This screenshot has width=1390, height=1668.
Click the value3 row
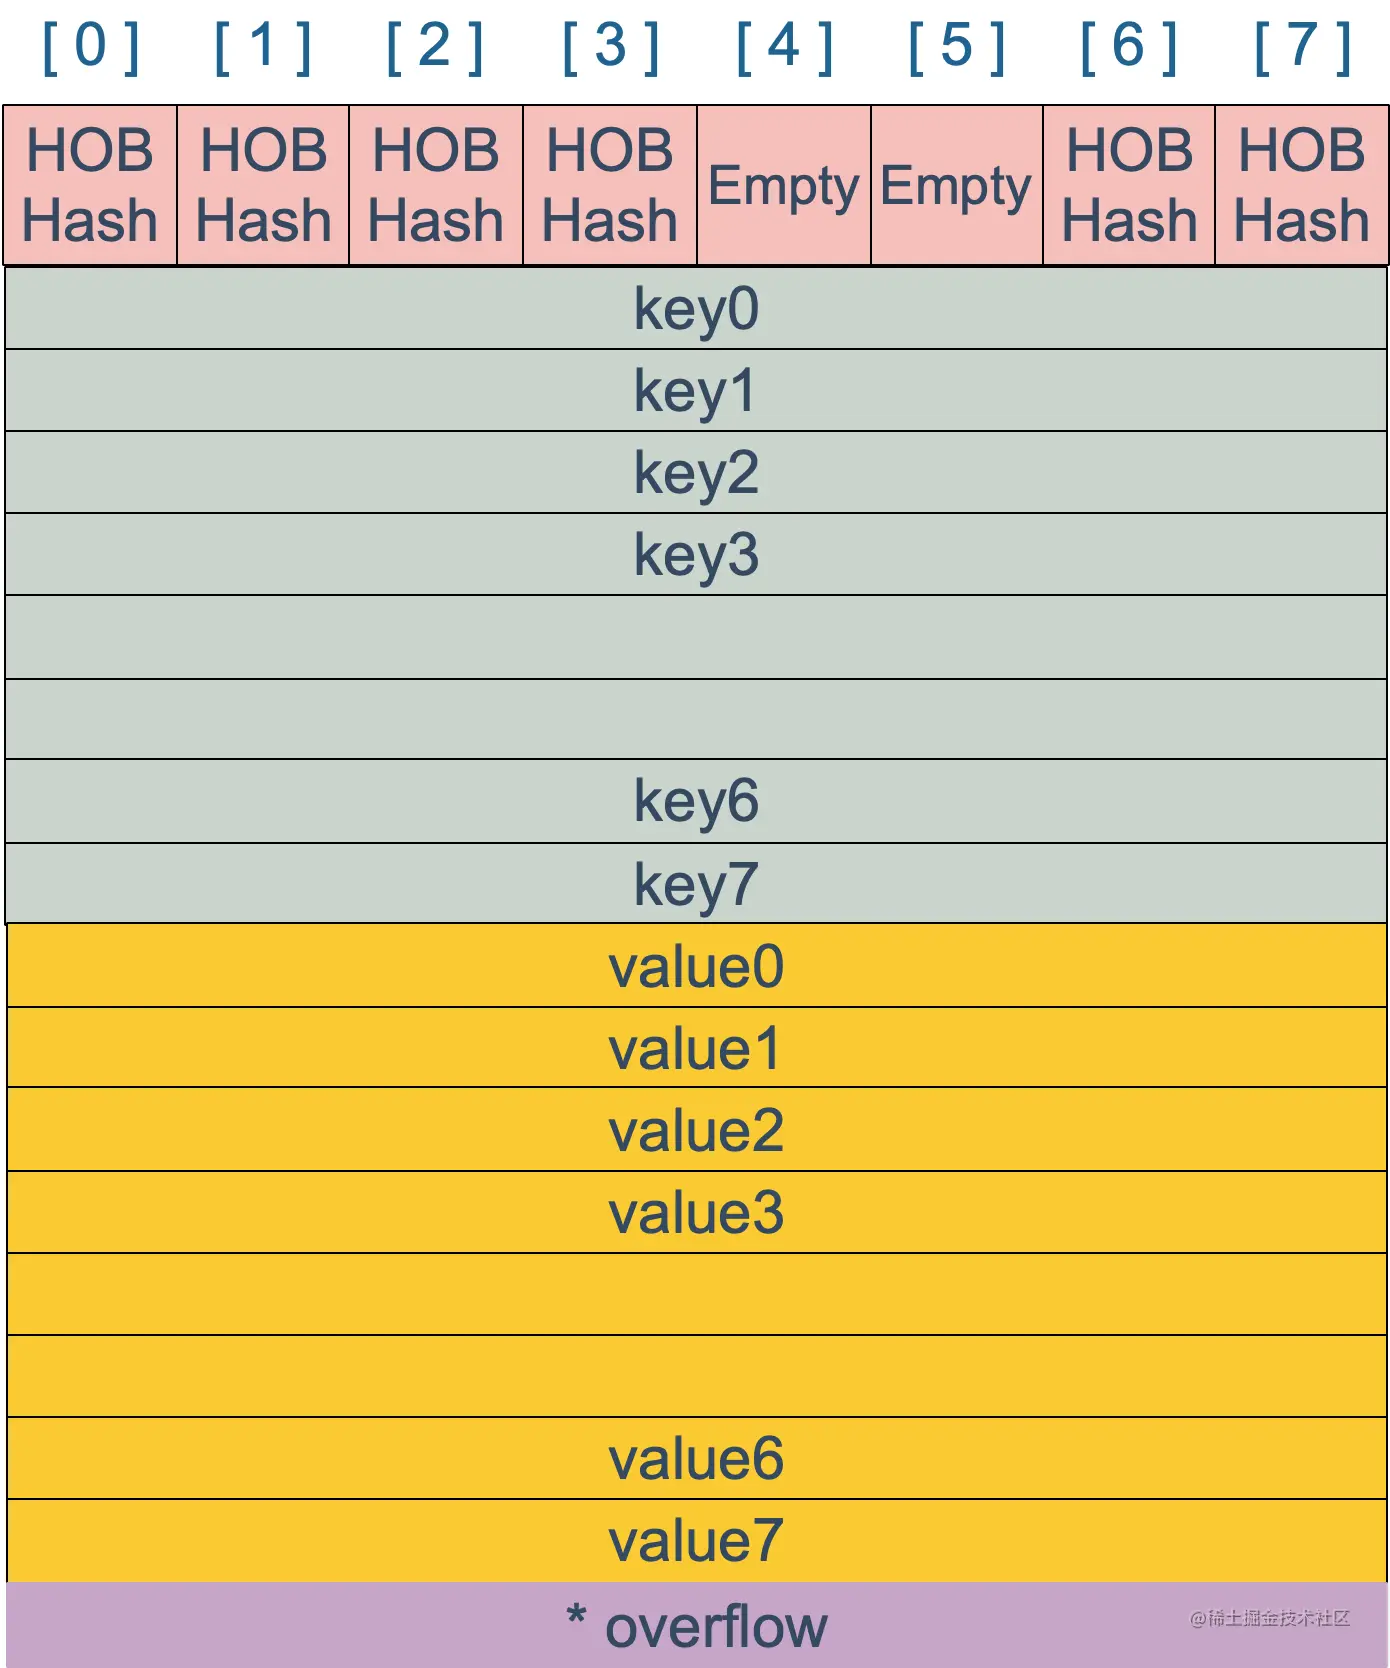coord(696,1212)
